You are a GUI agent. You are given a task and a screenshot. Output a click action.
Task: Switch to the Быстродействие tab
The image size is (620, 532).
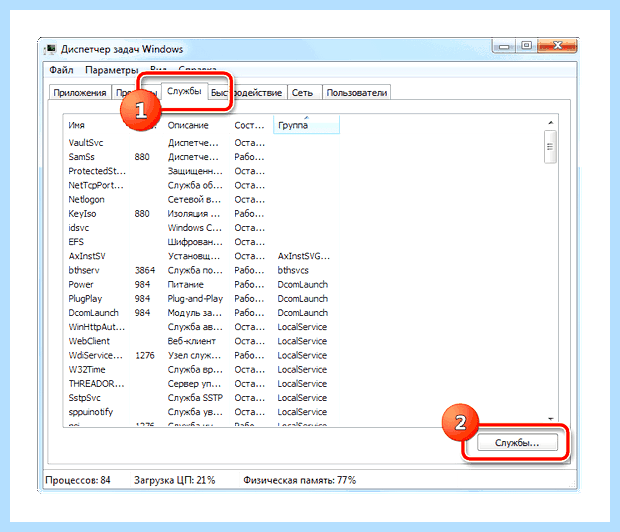[246, 93]
